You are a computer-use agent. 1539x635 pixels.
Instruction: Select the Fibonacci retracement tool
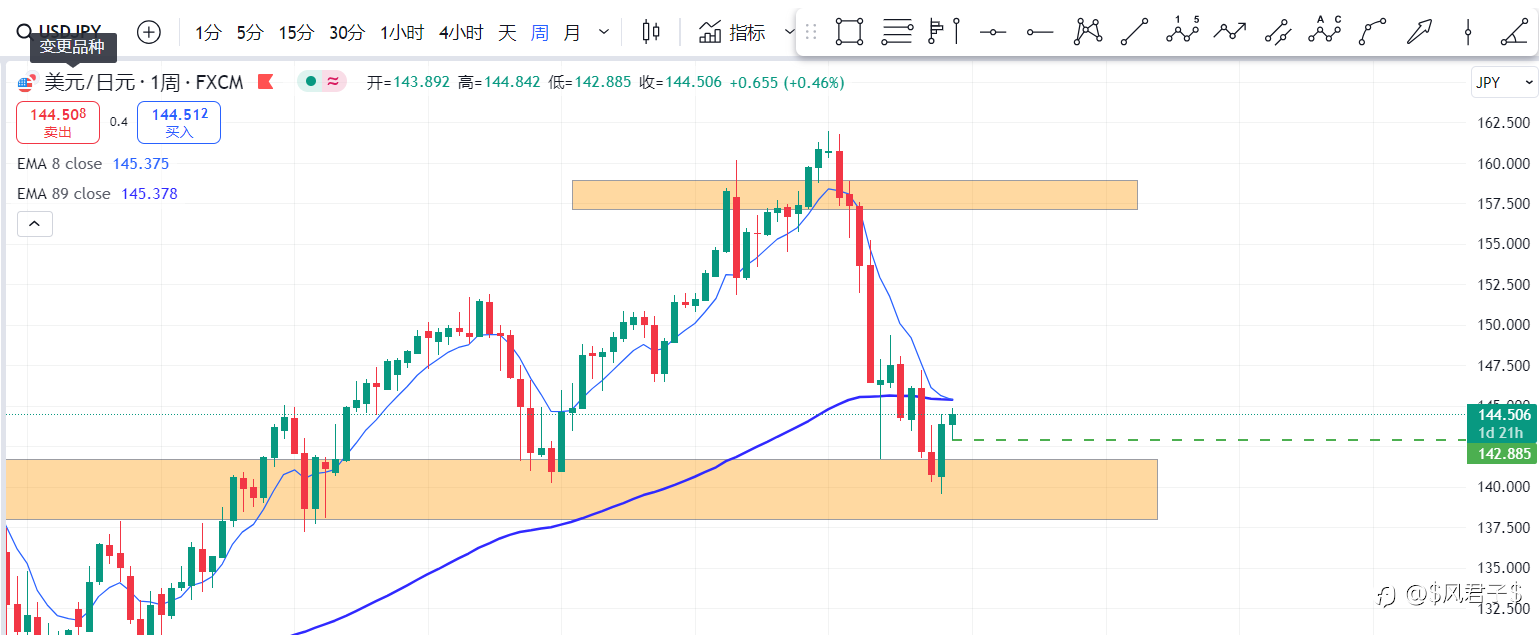click(897, 32)
